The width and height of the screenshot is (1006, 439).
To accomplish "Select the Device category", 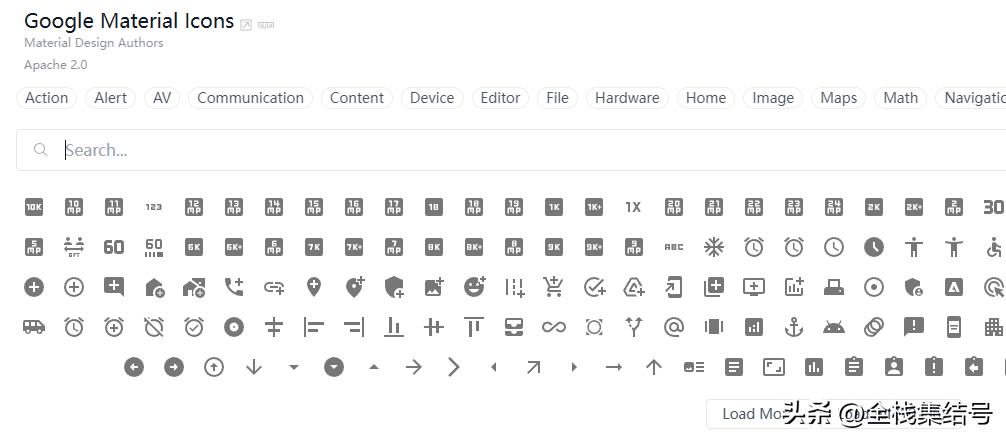I will coord(432,98).
